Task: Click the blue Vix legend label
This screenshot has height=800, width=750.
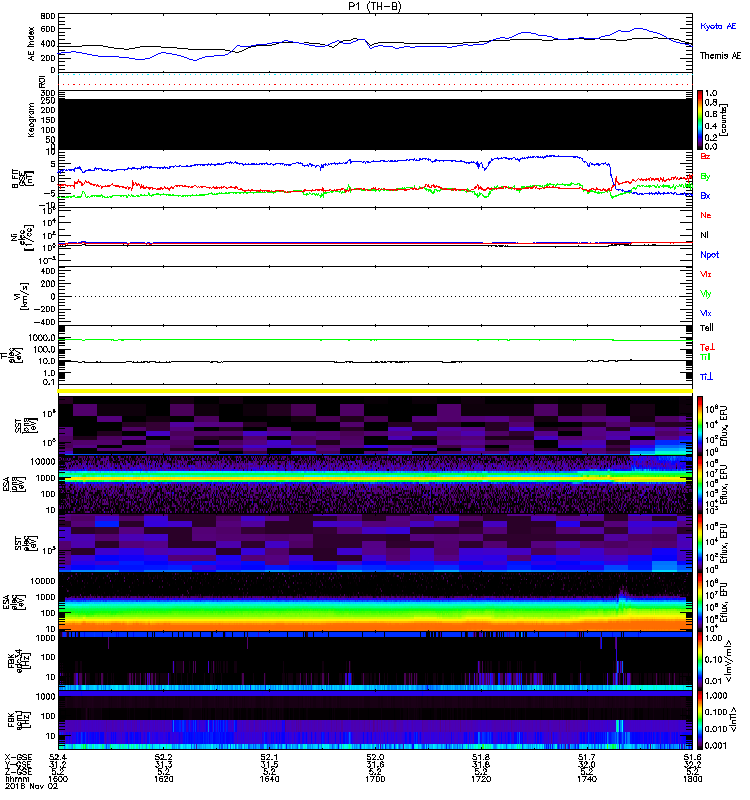Action: pos(706,313)
